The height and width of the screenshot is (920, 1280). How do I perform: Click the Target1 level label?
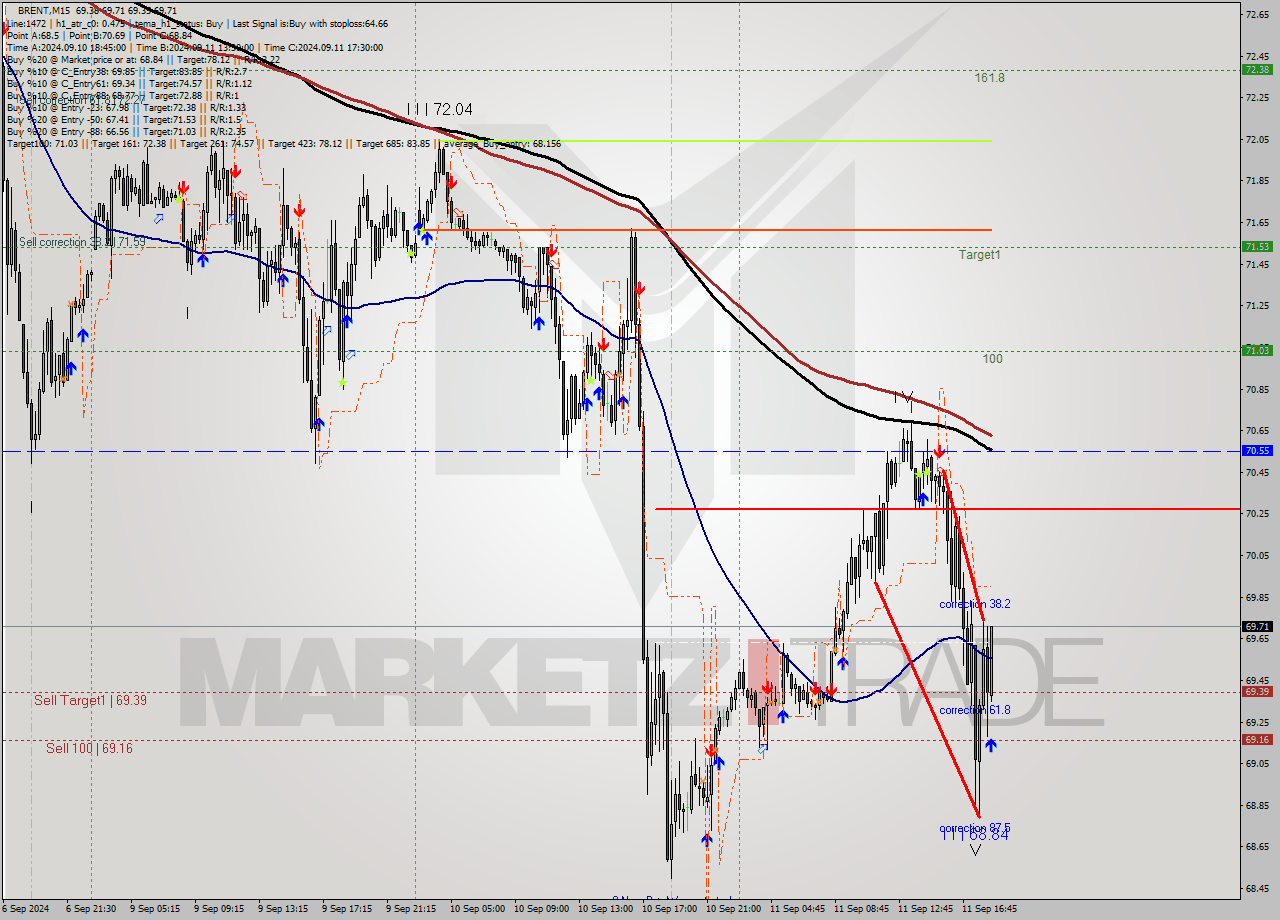pyautogui.click(x=980, y=255)
